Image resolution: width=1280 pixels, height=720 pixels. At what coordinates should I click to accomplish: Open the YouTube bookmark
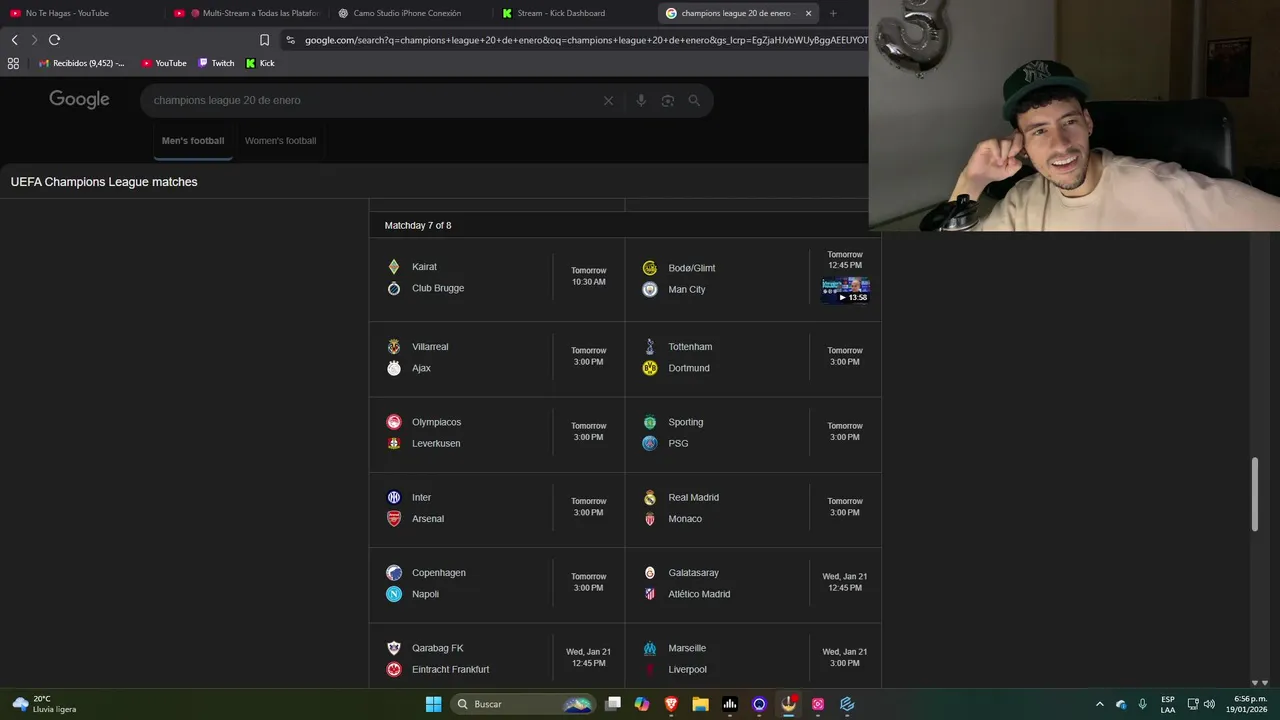point(164,63)
